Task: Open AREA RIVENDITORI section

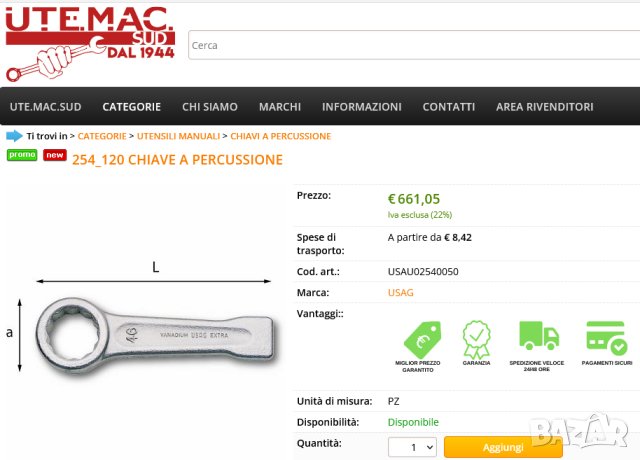Action: click(544, 107)
